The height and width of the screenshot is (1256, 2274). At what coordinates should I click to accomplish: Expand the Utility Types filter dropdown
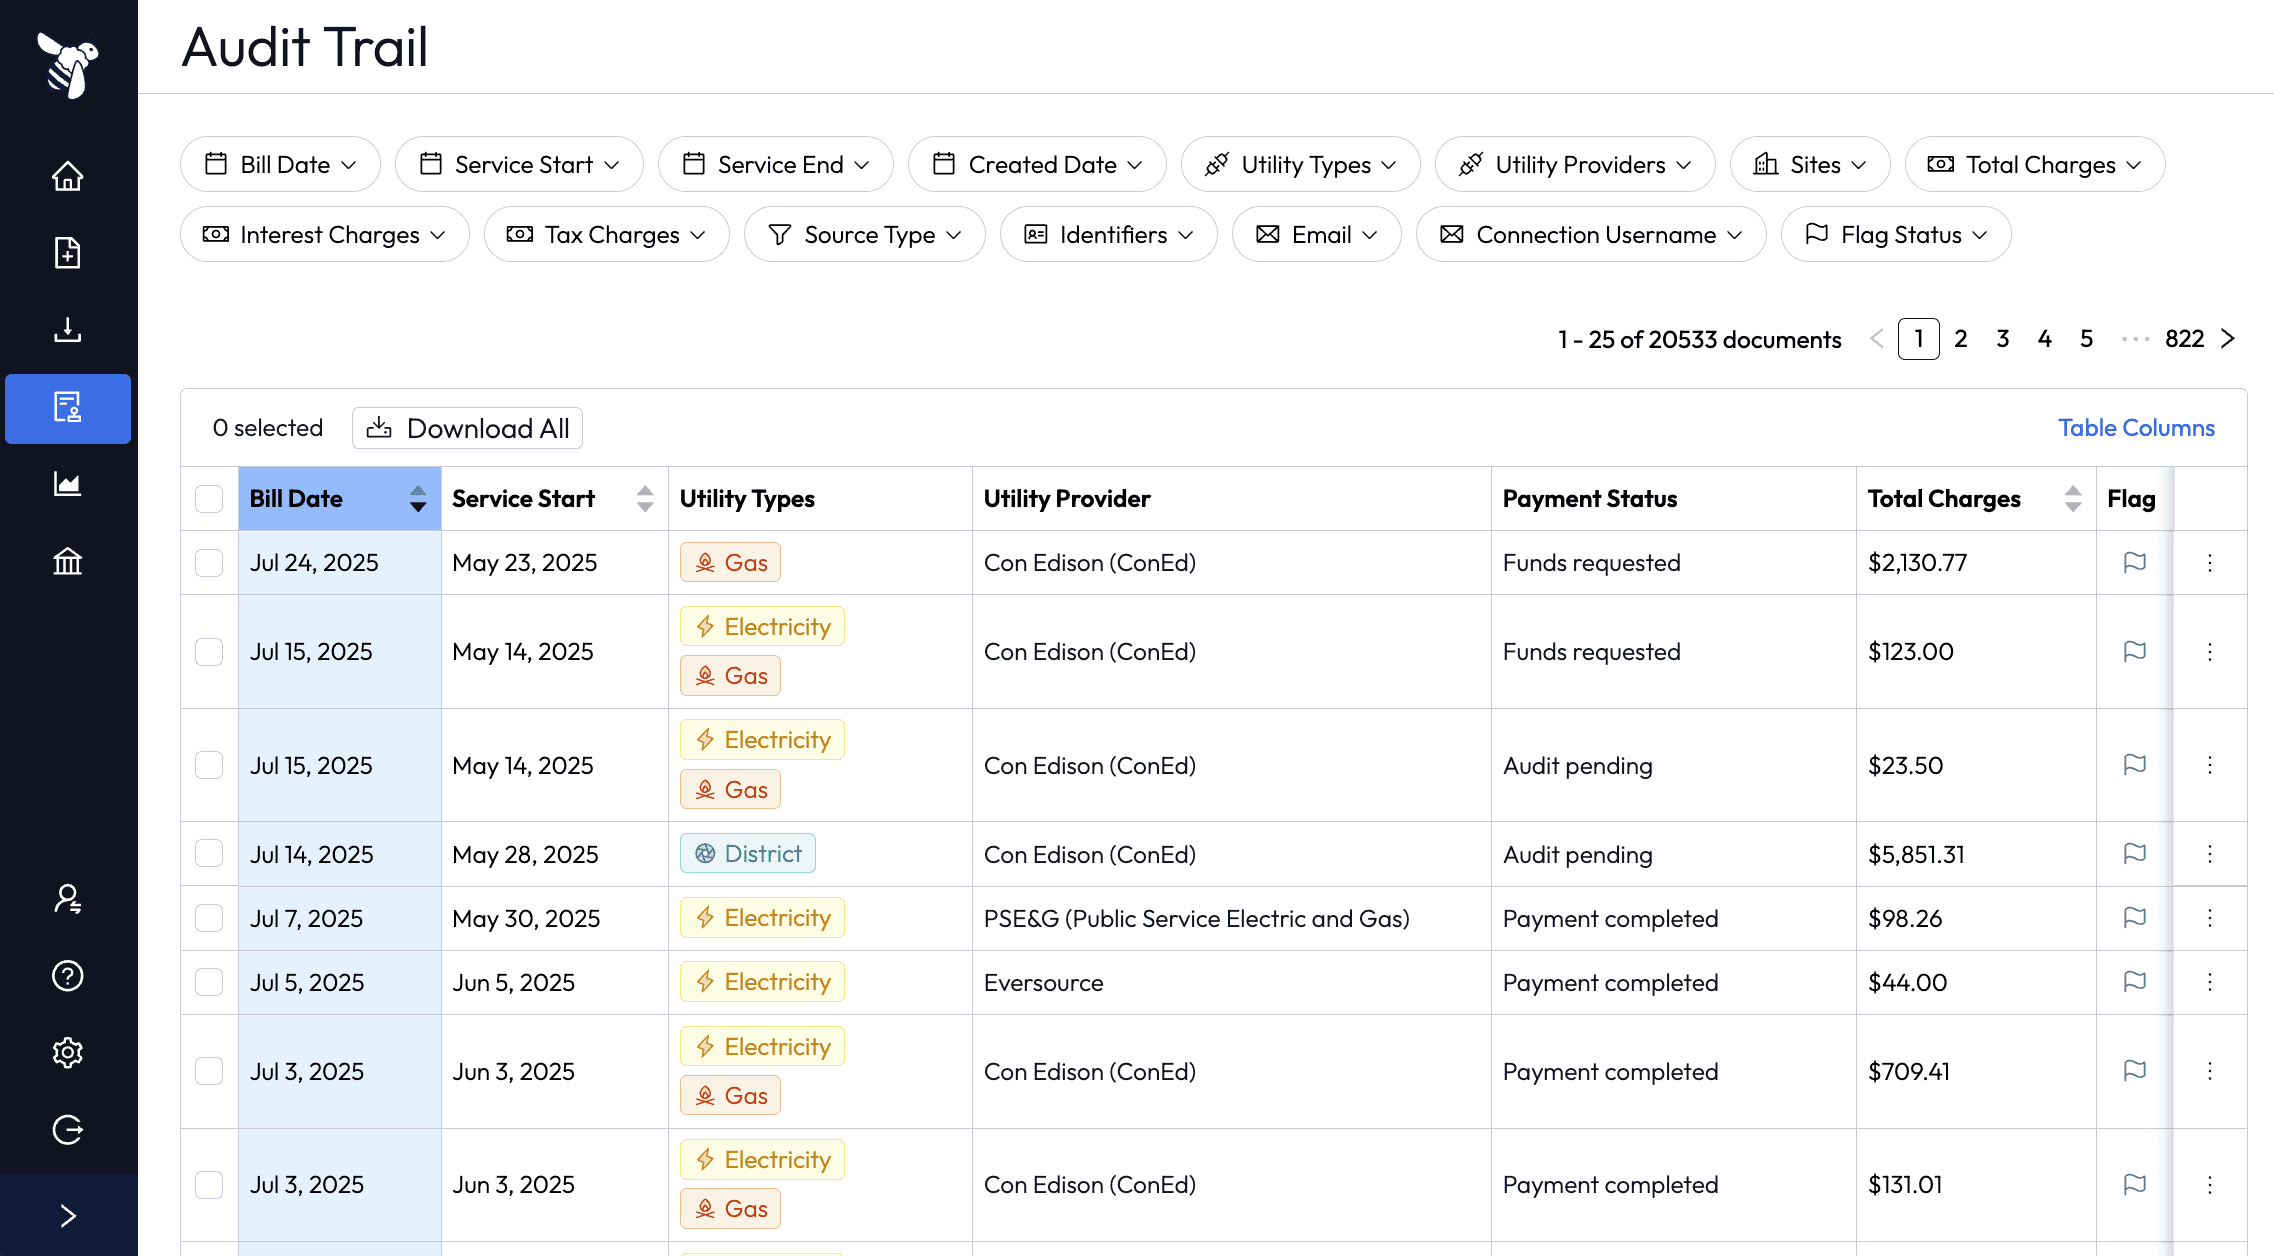coord(1300,164)
